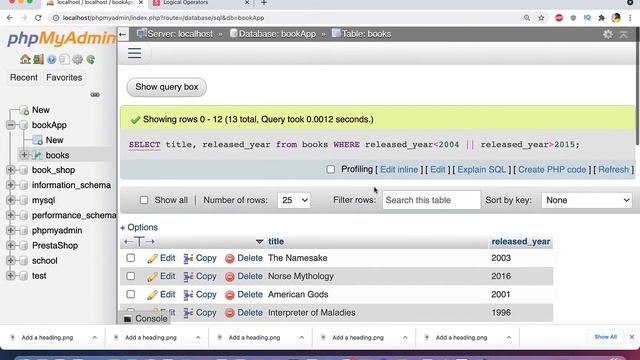Expand the + Options section
640x360 pixels.
[x=139, y=227]
